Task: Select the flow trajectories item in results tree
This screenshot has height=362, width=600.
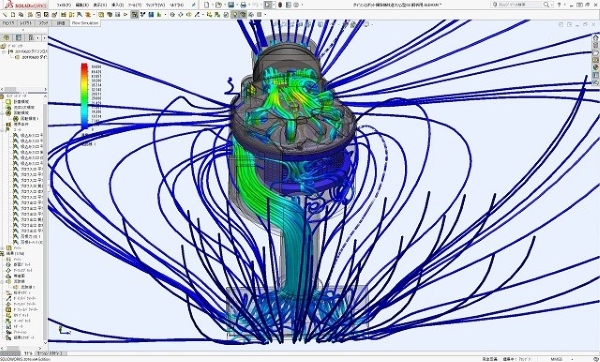Action: click(19, 281)
